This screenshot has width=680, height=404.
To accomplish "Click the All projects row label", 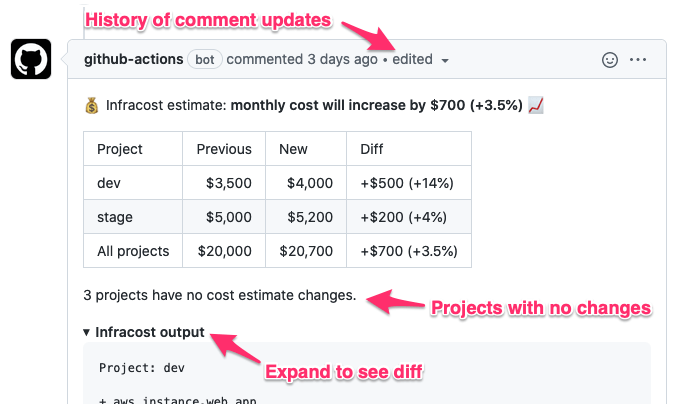I will (133, 251).
